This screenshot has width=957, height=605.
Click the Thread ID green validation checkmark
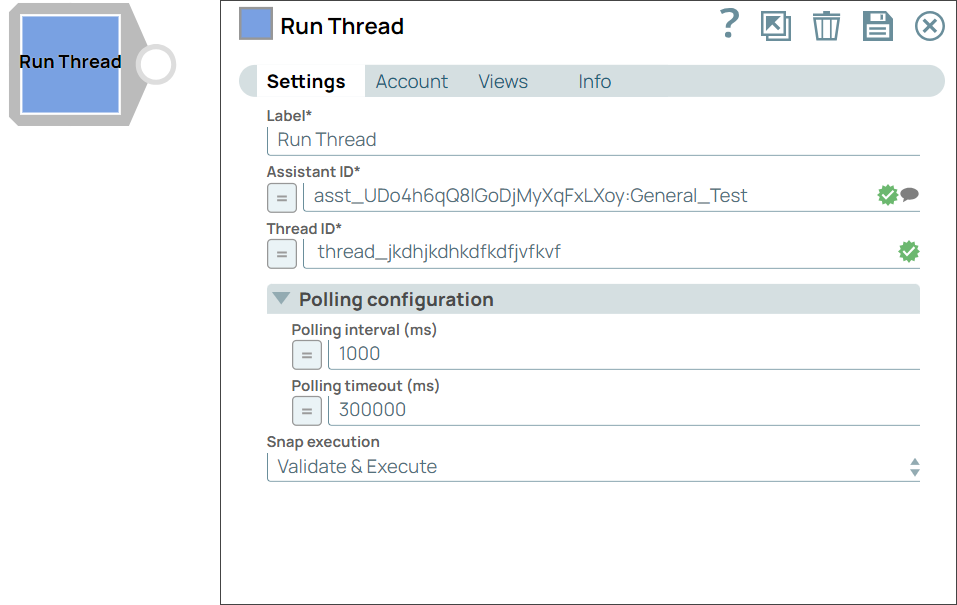point(908,252)
